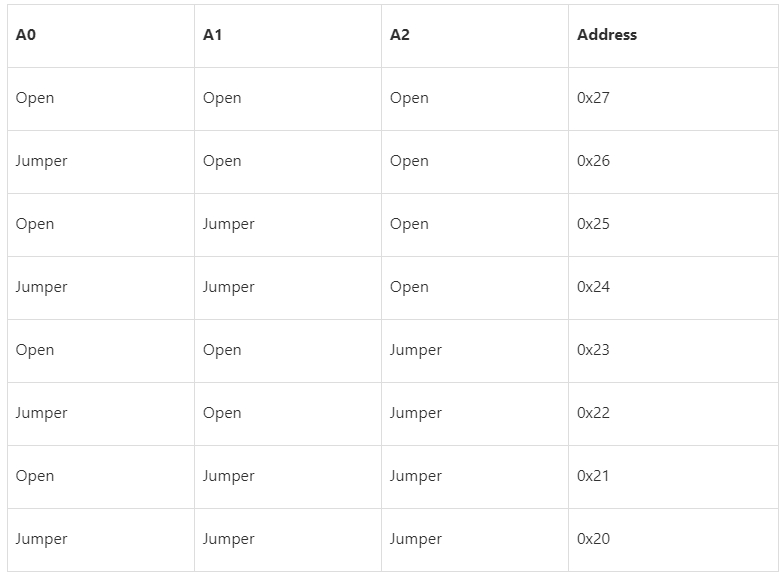Click the A0 Jumper cell in 0x26 row
Viewport: 784px width, 580px height.
coord(42,161)
